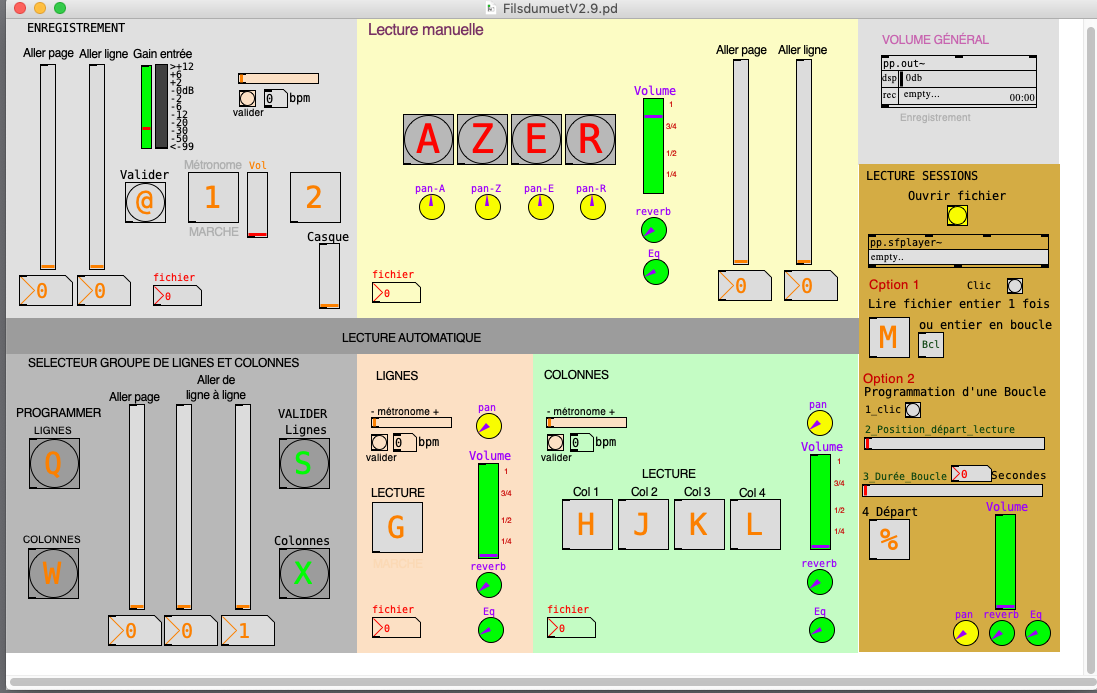Toggle the 1_clic checkbox under Option 2
Viewport: 1097px width, 693px height.
(912, 410)
